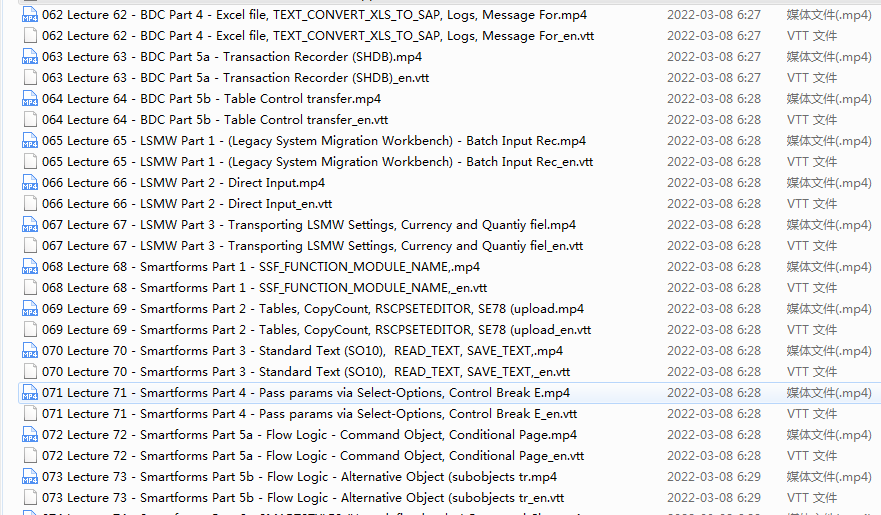Click 媒体文件(.mp4) type of 066 Direct Input row
Image resolution: width=881 pixels, height=515 pixels.
click(x=829, y=183)
